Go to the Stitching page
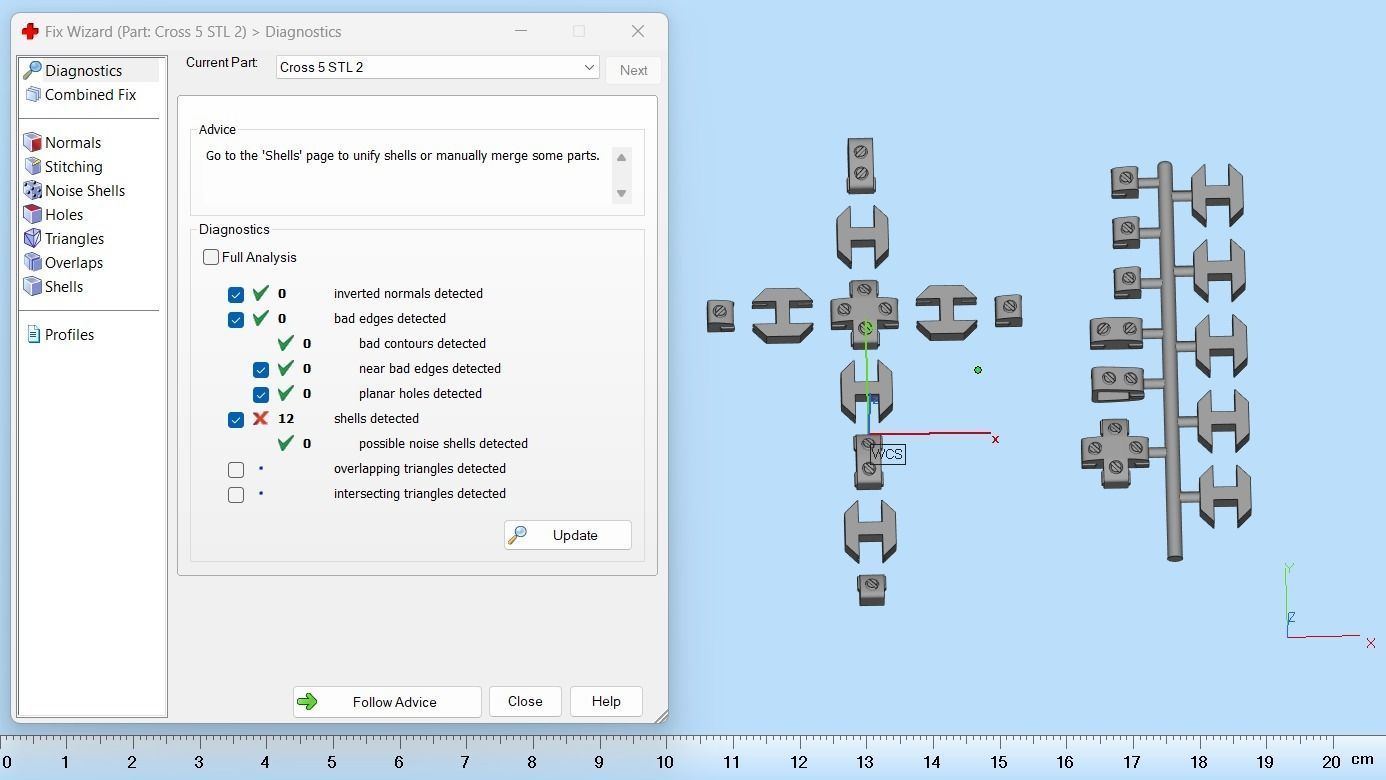The height and width of the screenshot is (780, 1386). pos(73,167)
